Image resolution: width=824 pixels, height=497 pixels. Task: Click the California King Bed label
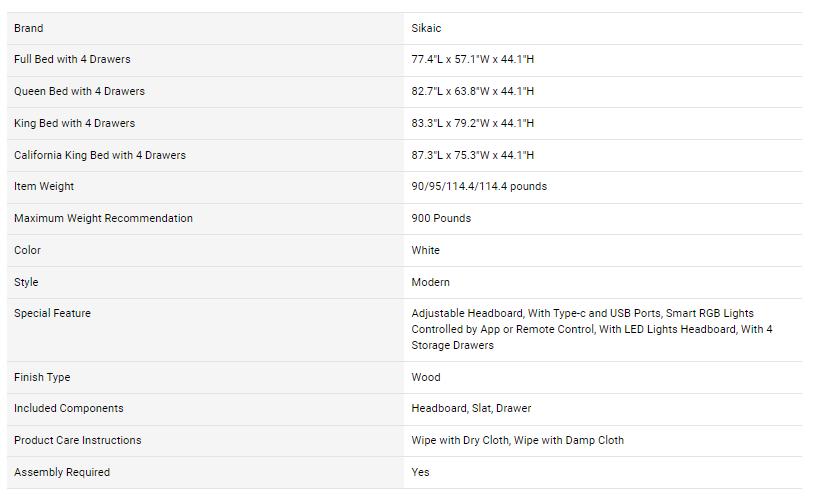click(x=100, y=156)
